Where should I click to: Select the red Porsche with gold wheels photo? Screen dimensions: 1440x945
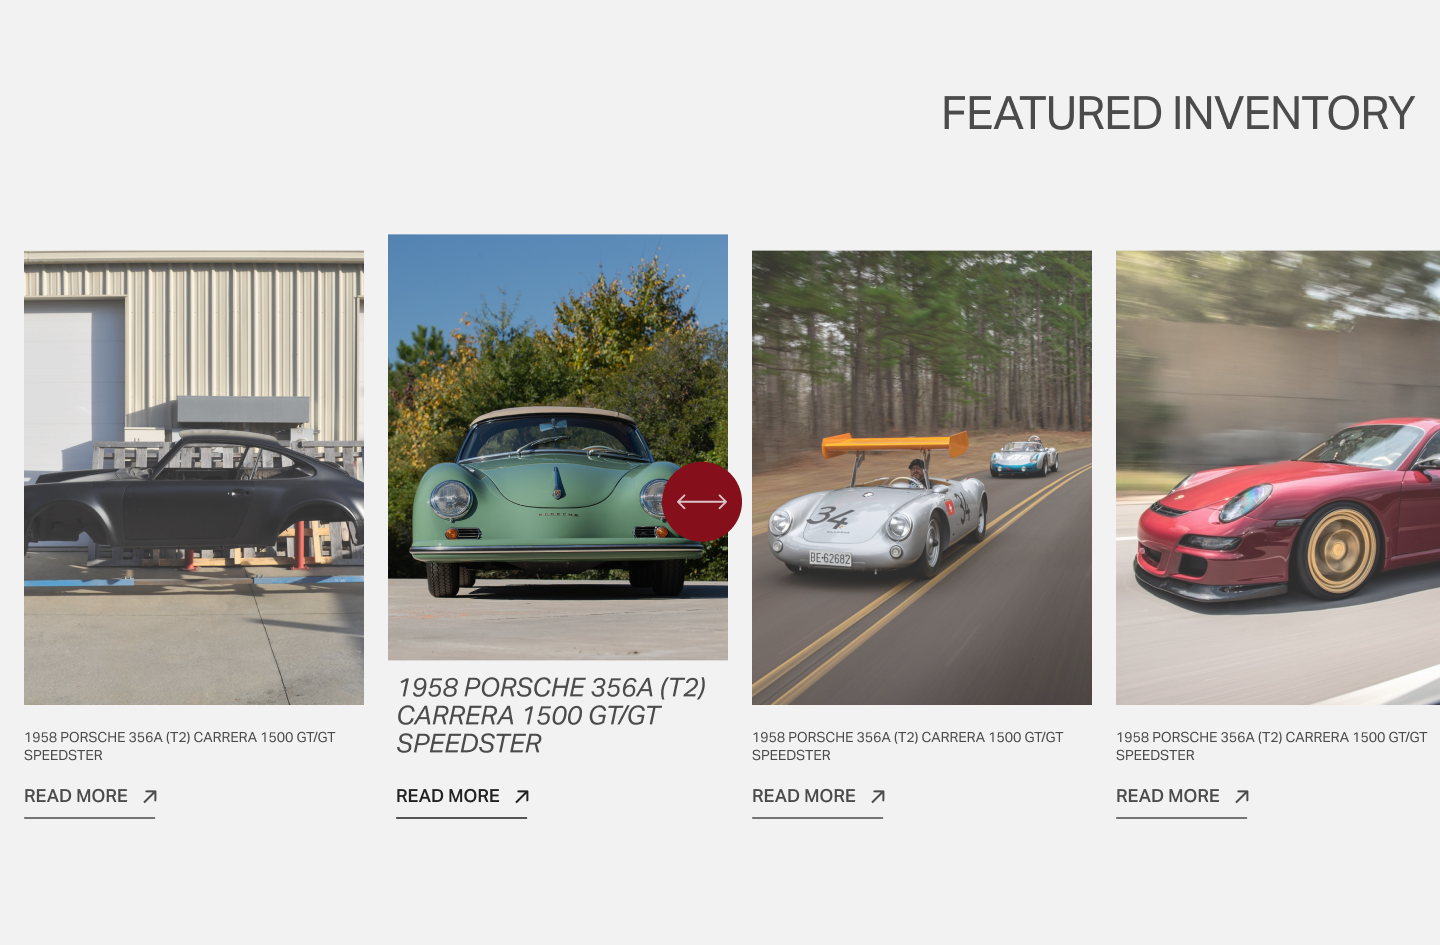click(x=1278, y=478)
